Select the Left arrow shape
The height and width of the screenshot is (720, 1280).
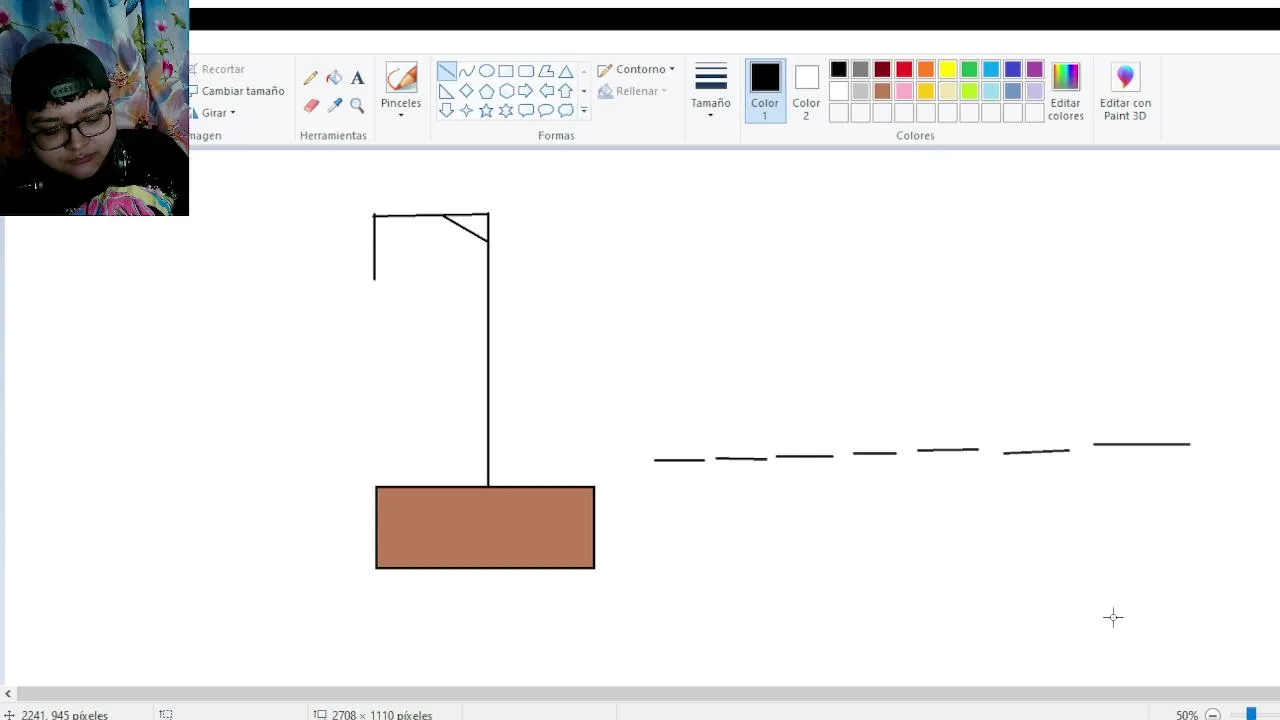tap(546, 91)
